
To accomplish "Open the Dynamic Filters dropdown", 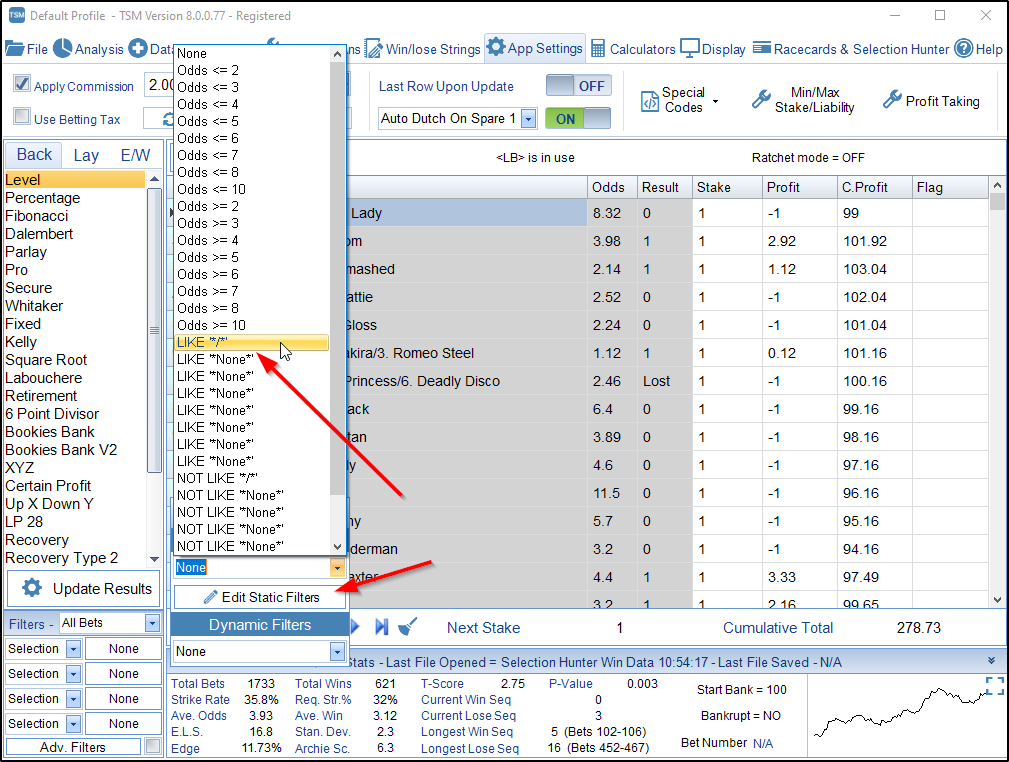I will (x=337, y=651).
